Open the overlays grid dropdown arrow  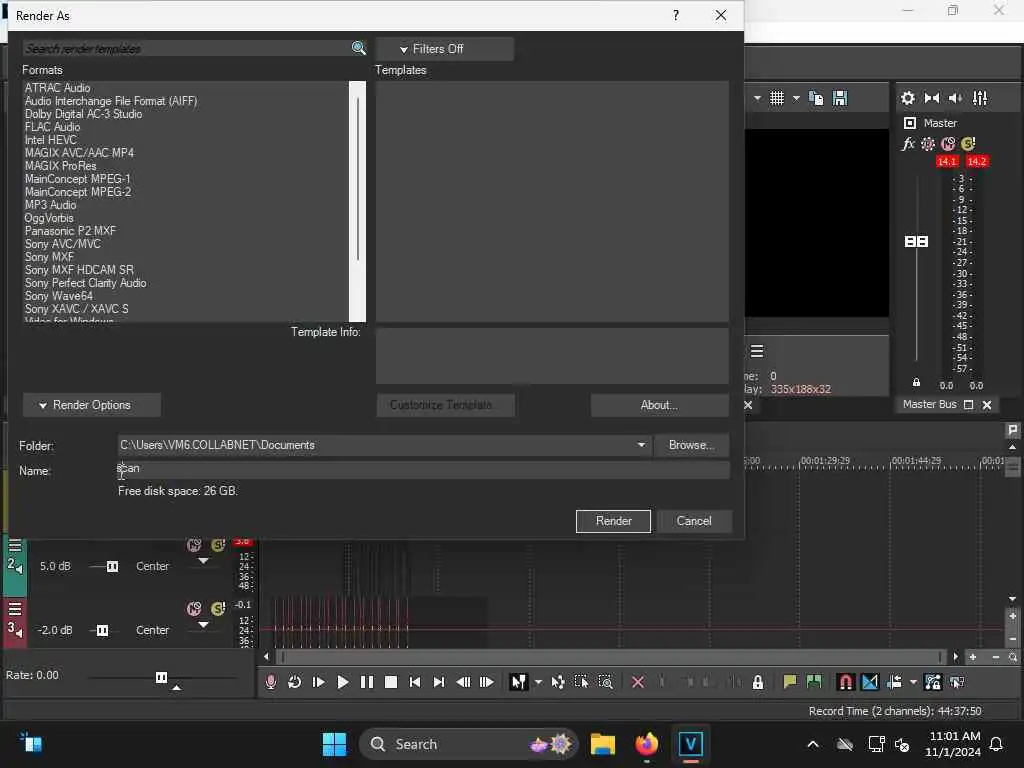(x=796, y=98)
